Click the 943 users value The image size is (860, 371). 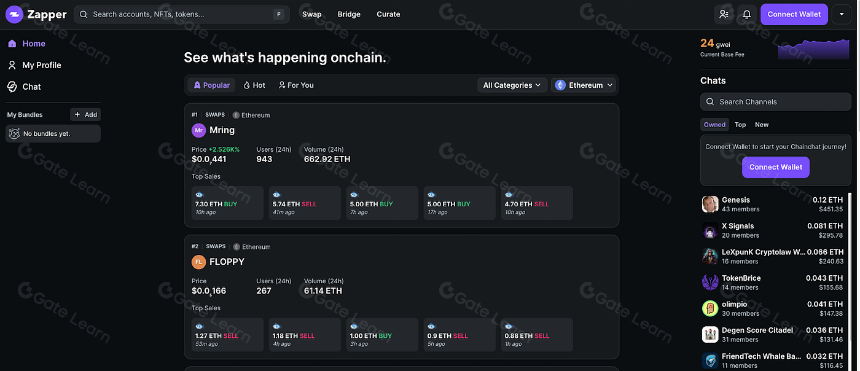(x=264, y=159)
